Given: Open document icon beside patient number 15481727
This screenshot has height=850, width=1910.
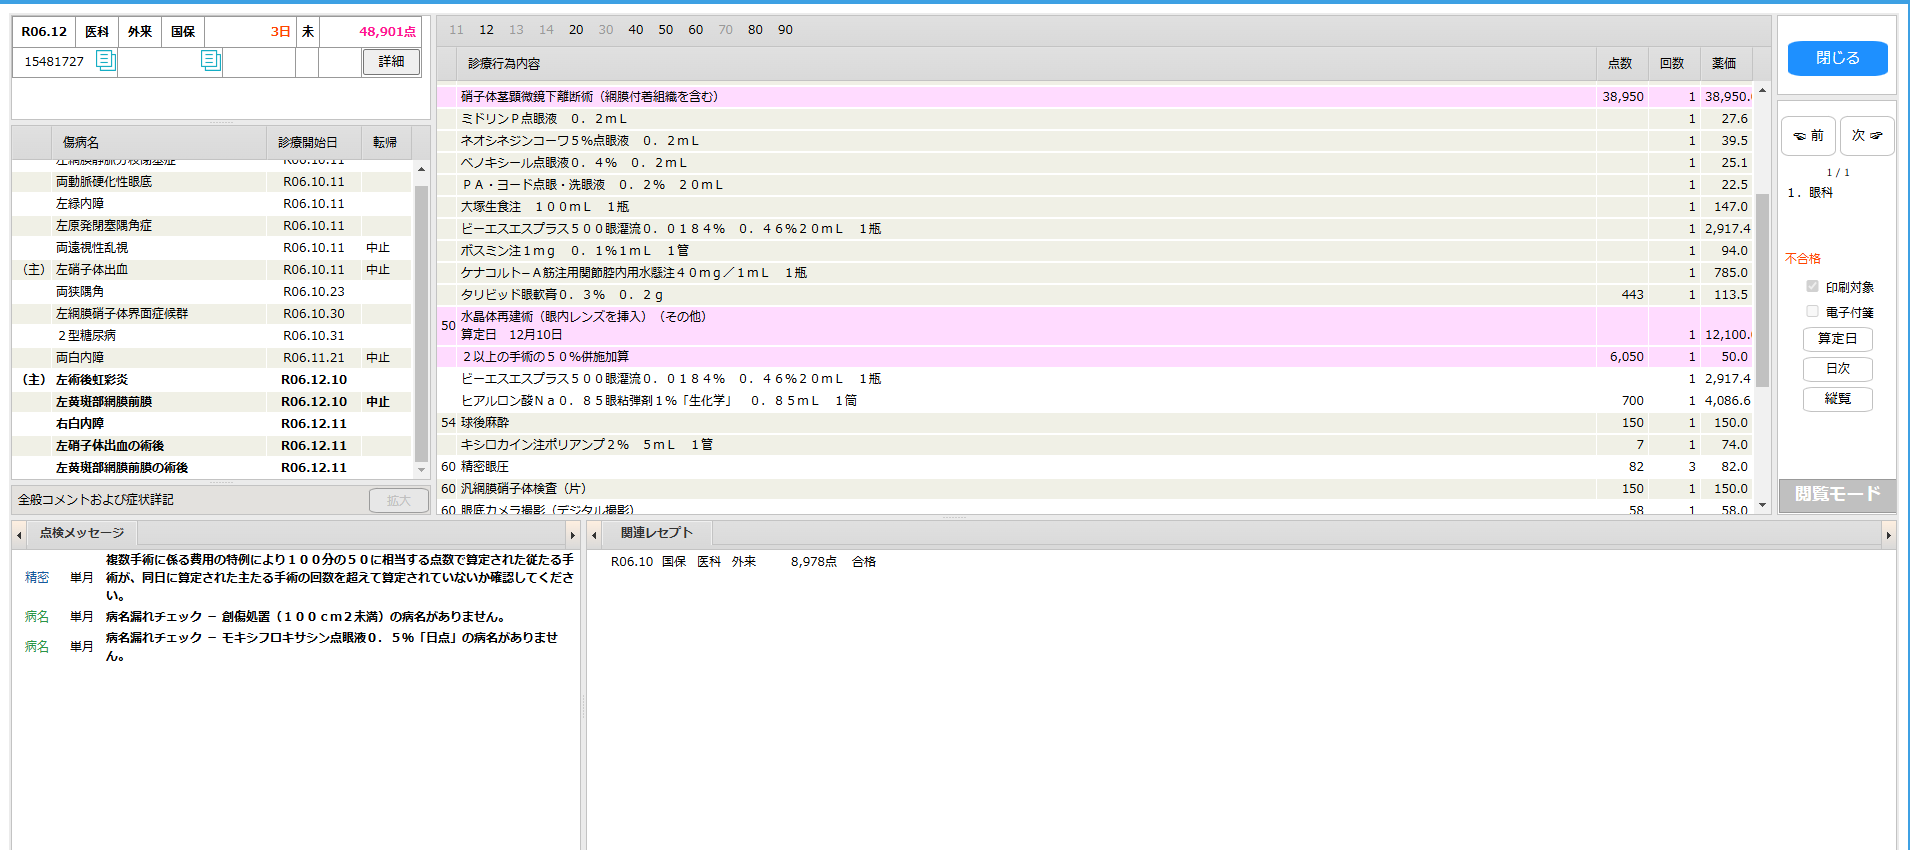Looking at the screenshot, I should coord(105,61).
